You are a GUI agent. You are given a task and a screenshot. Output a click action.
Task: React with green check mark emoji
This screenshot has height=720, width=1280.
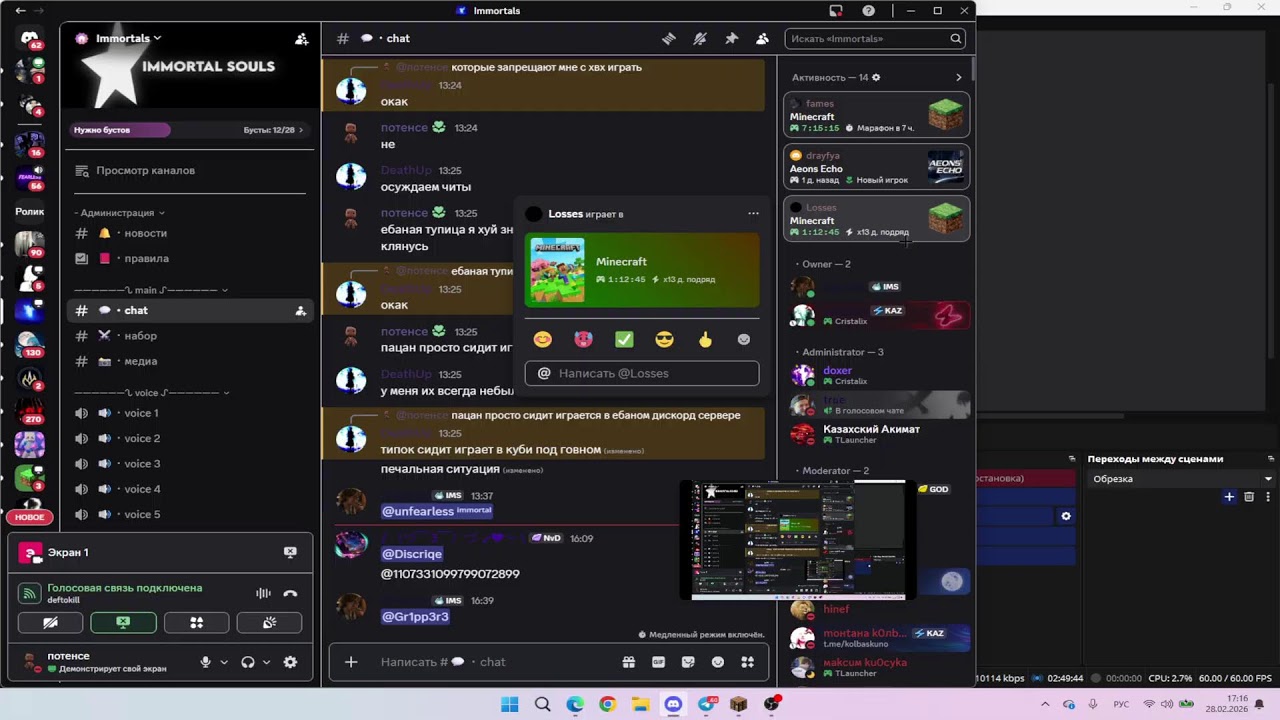pos(624,340)
